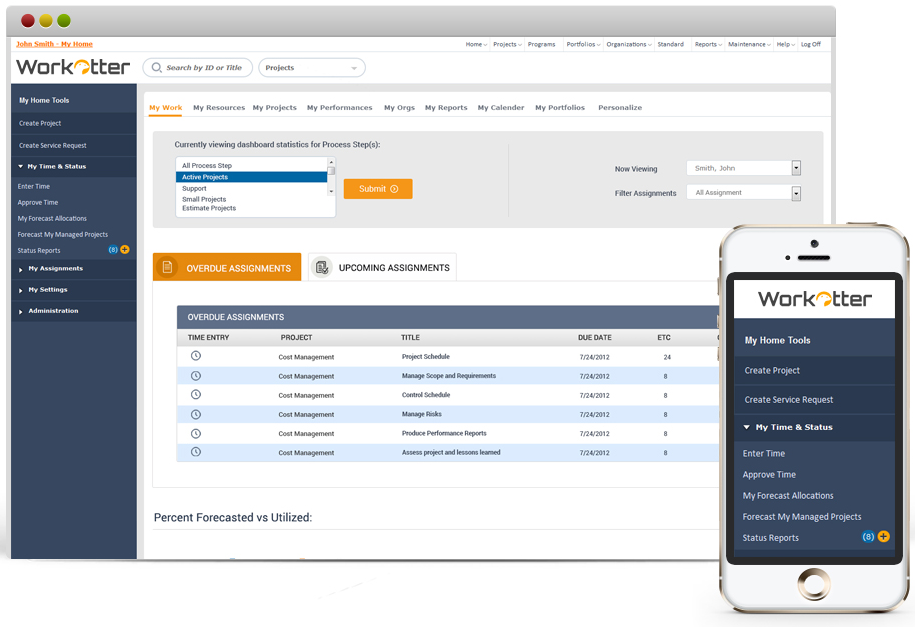Click the Upcoming Assignments clipboard icon
Image resolution: width=915 pixels, height=633 pixels.
point(321,267)
